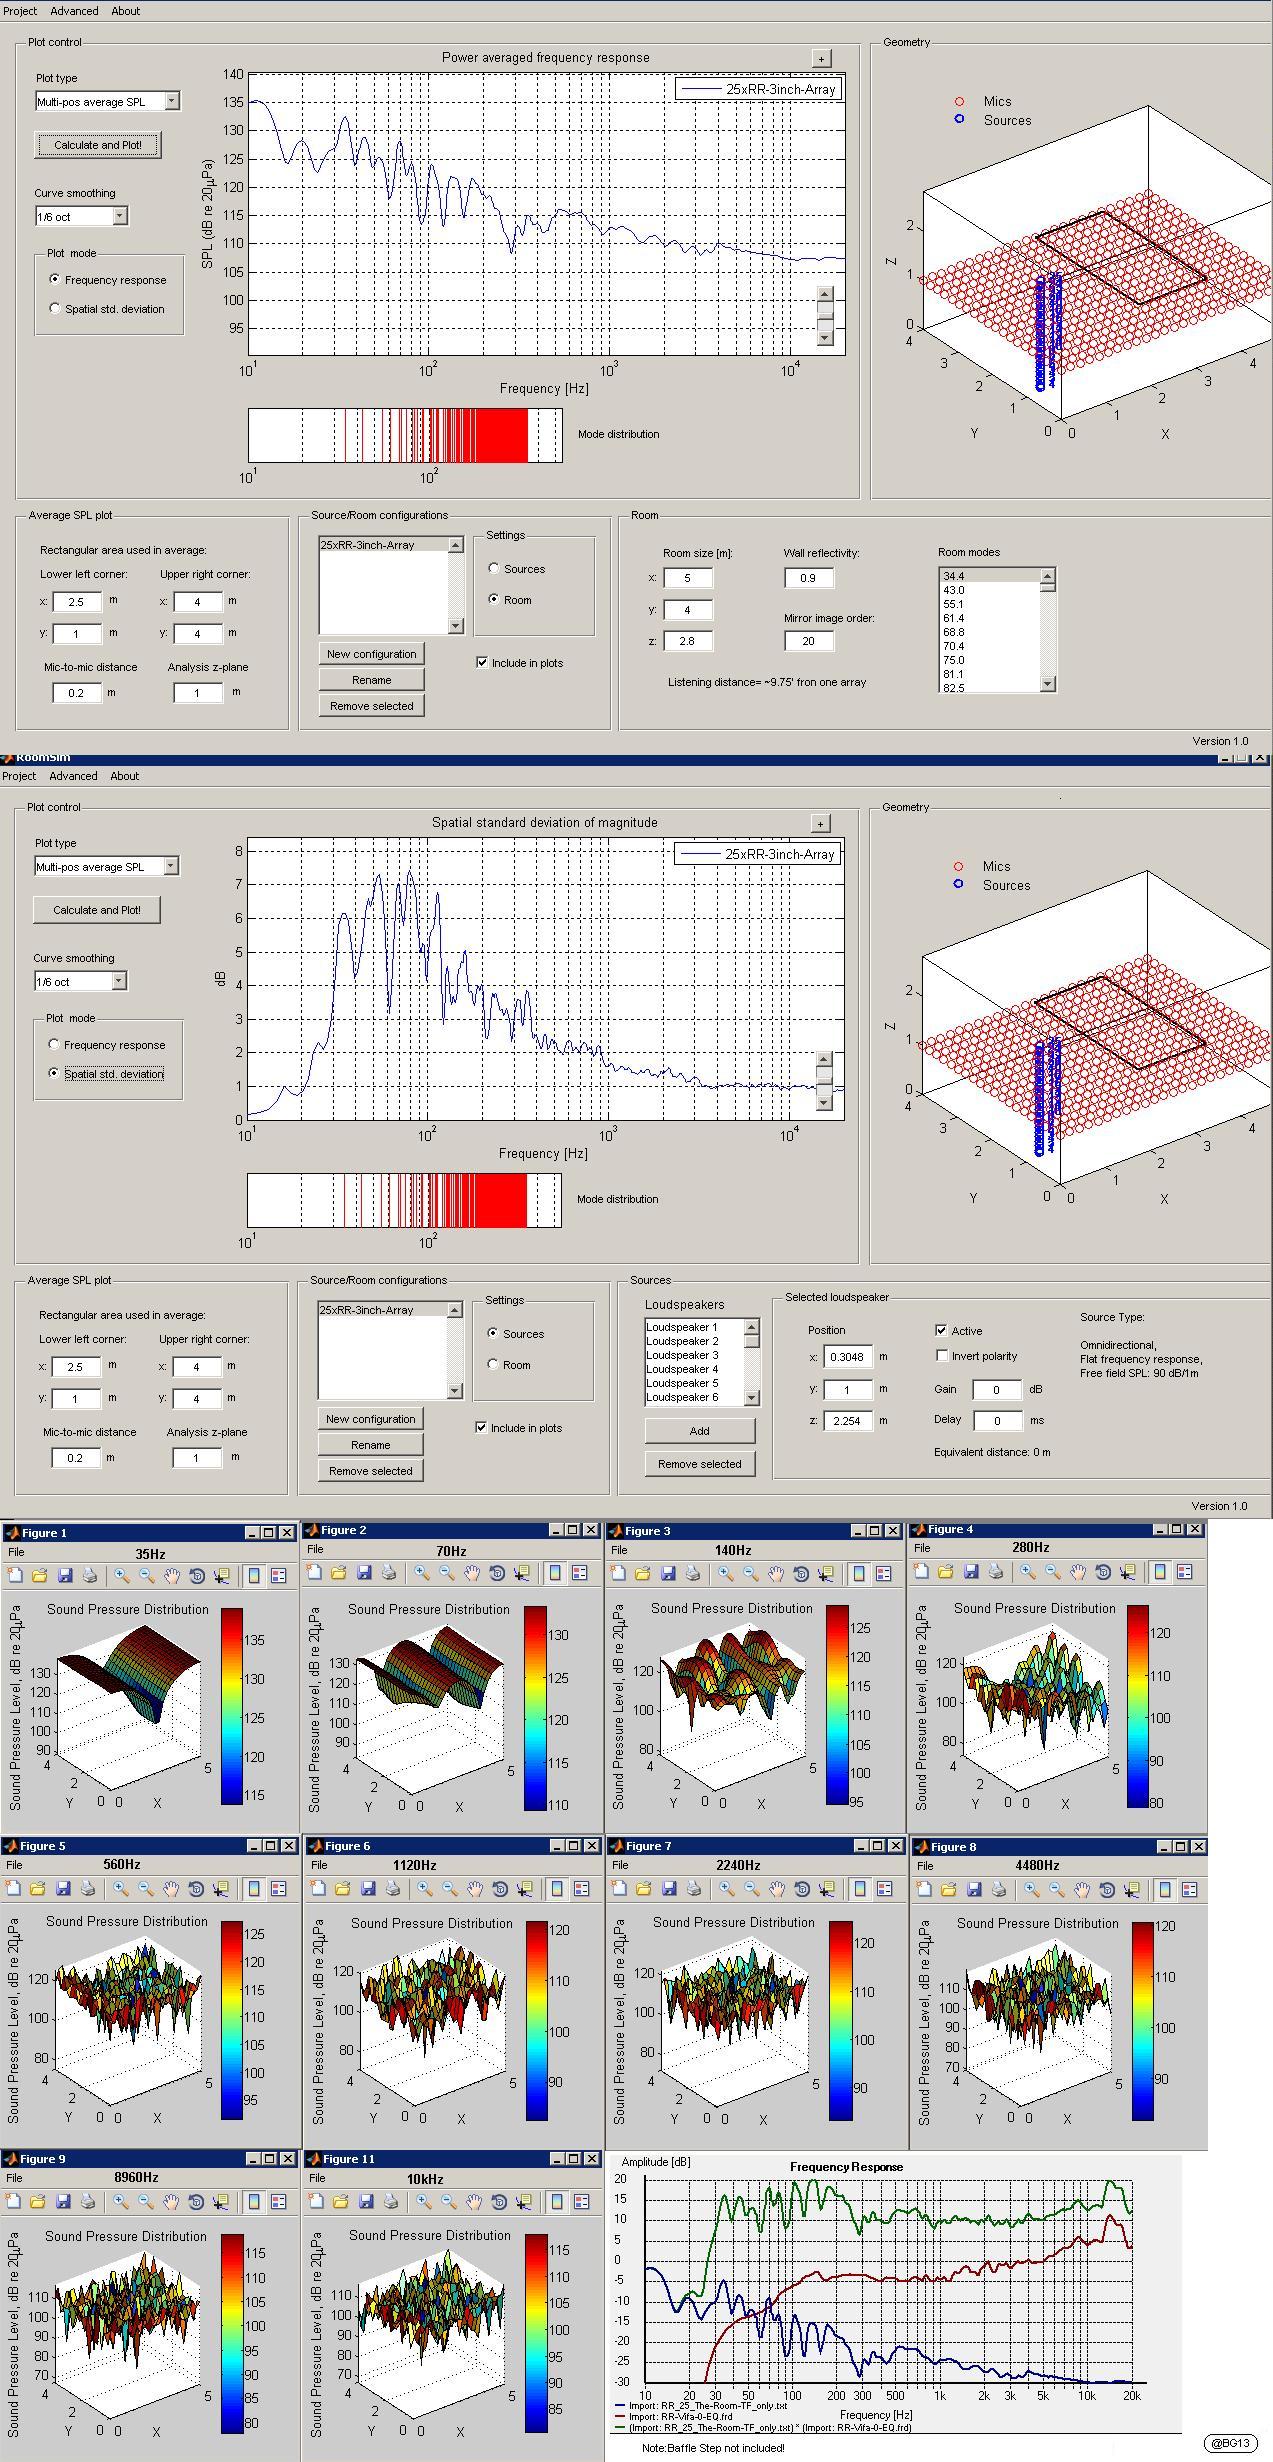Select Data Cursor tool in Figure 4

pyautogui.click(x=1128, y=1572)
